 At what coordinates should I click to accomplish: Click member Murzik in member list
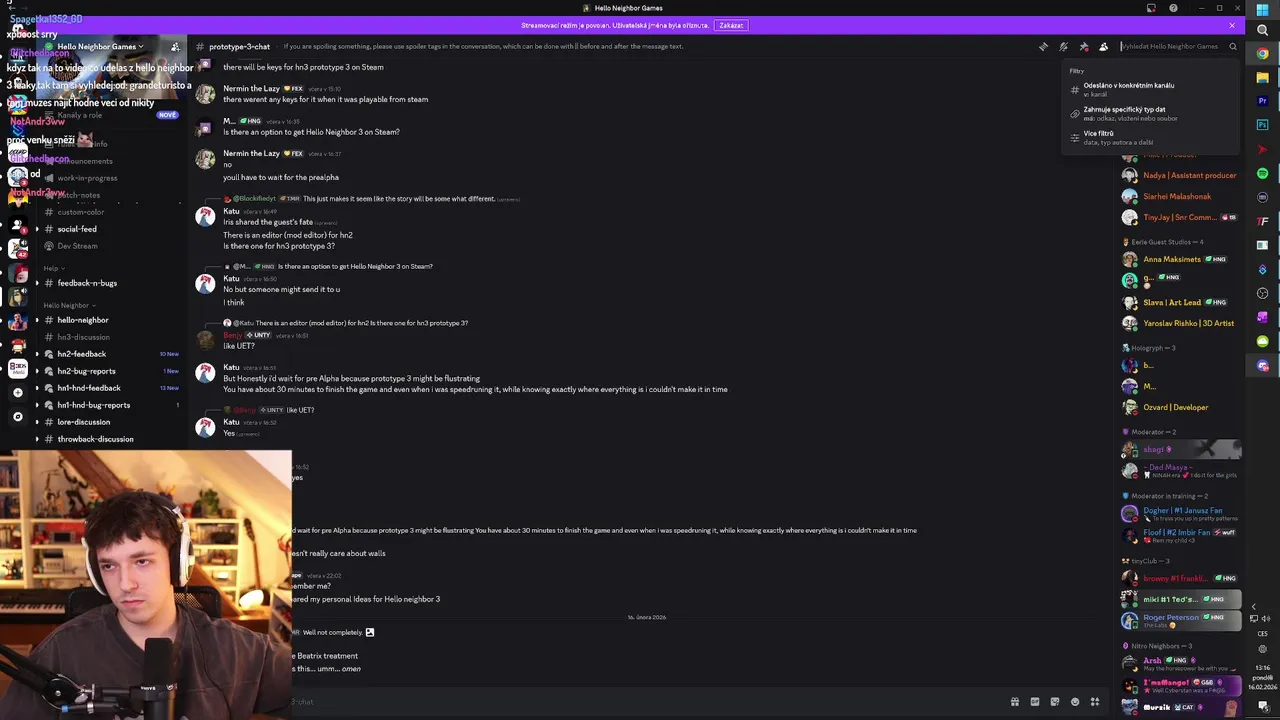coord(1180,707)
